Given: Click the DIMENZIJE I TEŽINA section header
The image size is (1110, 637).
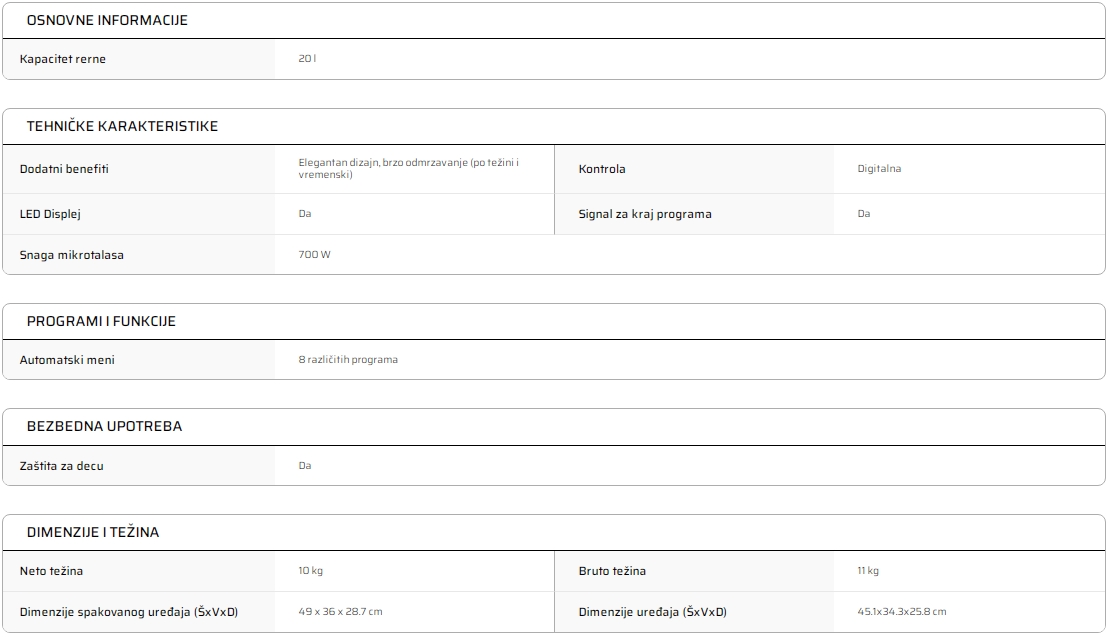Looking at the screenshot, I should pyautogui.click(x=93, y=532).
